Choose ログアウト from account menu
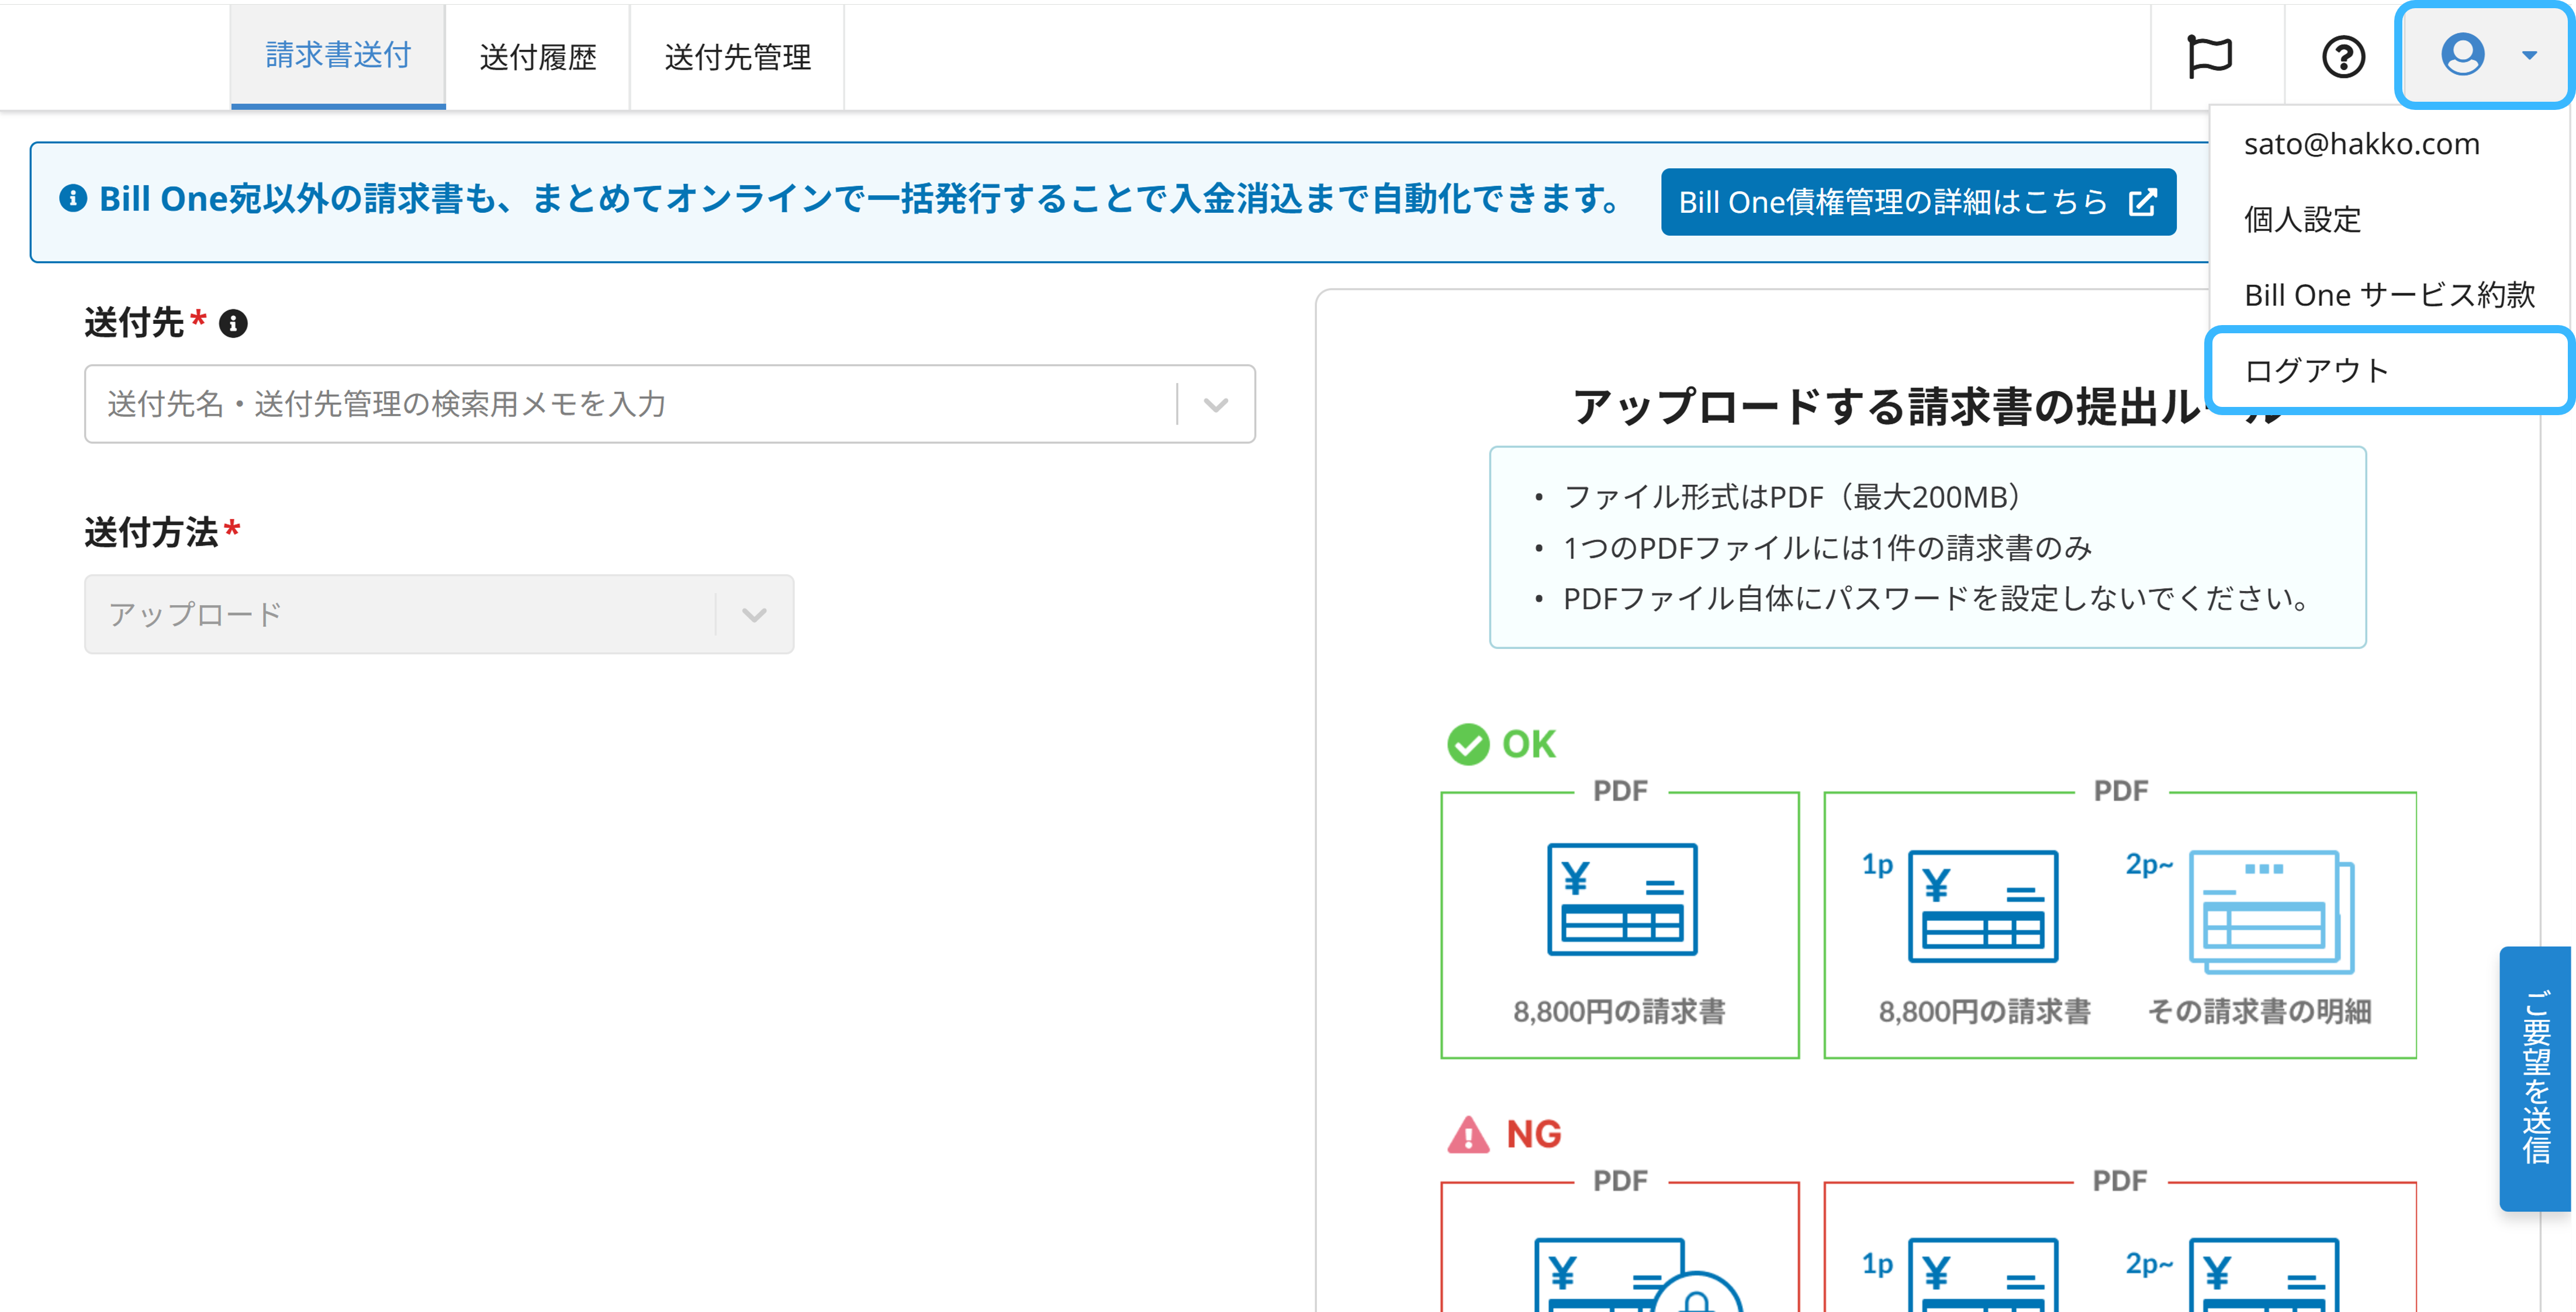2576x1312 pixels. click(2316, 371)
